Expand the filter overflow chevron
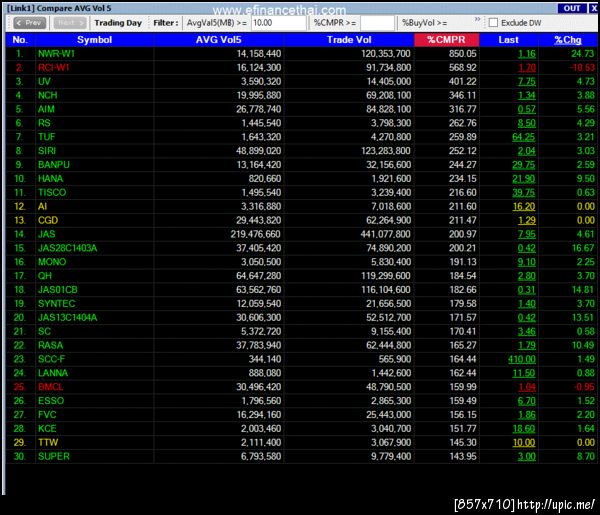 (477, 19)
